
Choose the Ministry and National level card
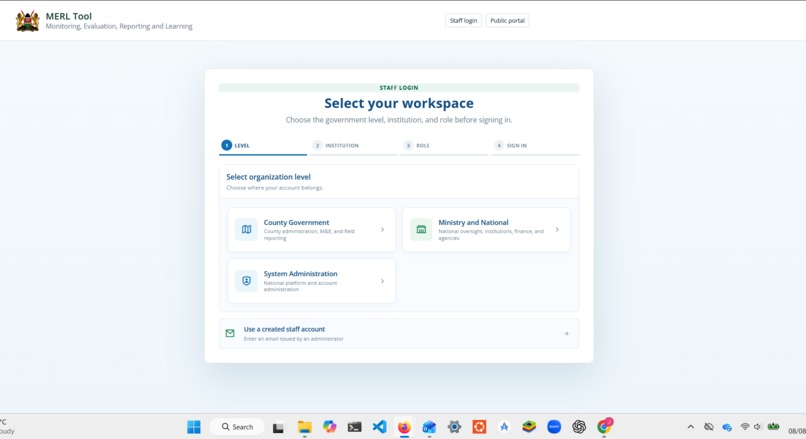tap(486, 230)
